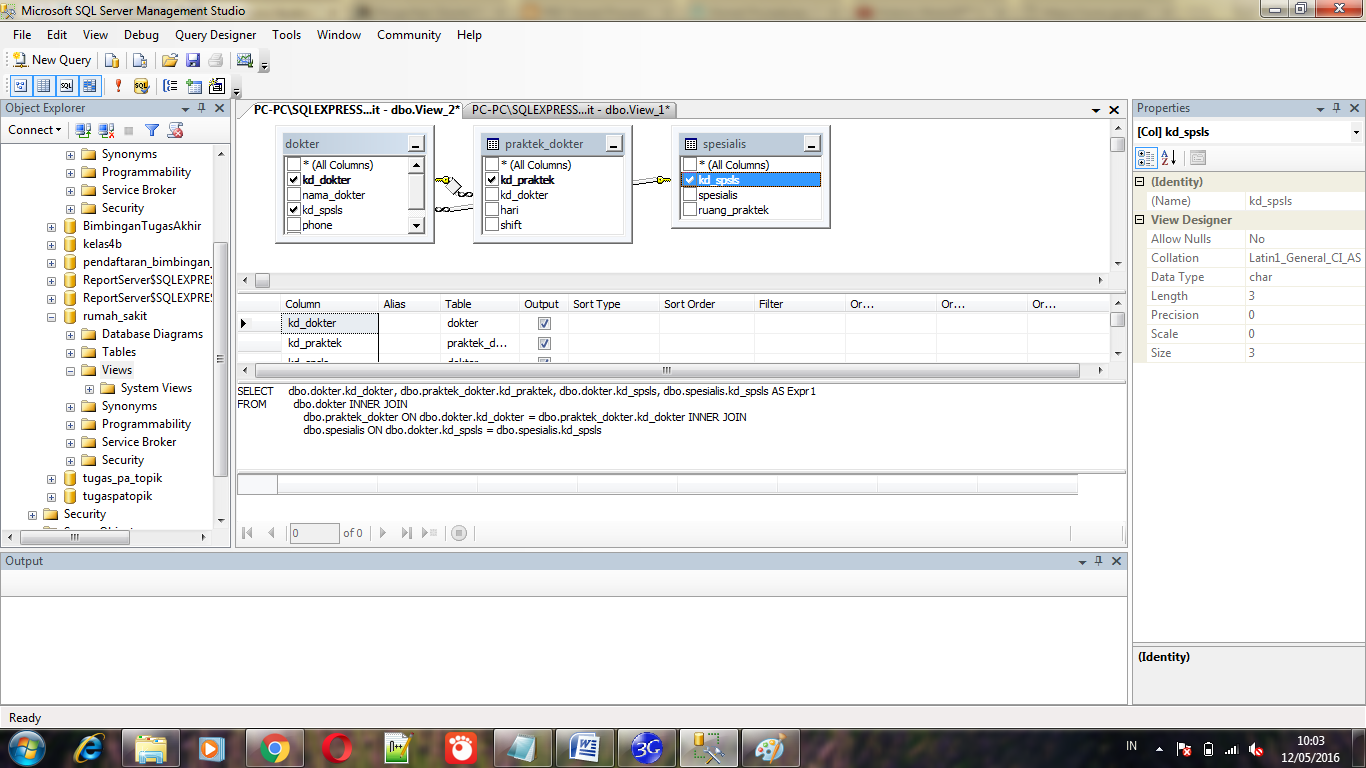Select the Views folder in Object Explorer
The width and height of the screenshot is (1366, 768).
116,370
